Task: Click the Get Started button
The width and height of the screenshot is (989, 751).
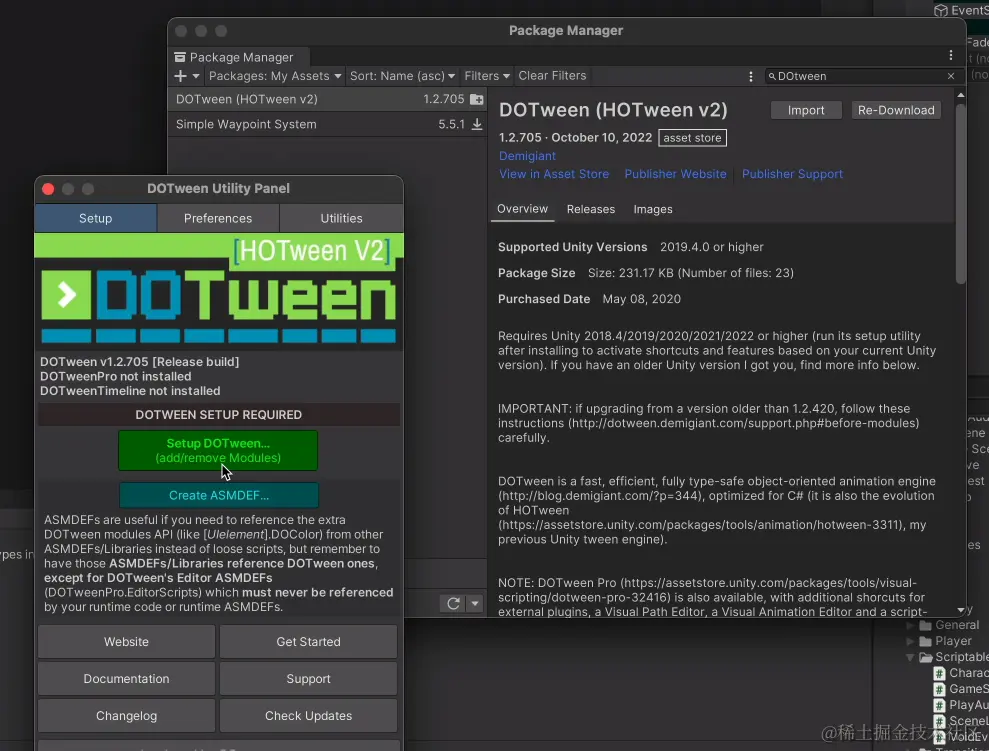Action: click(308, 642)
